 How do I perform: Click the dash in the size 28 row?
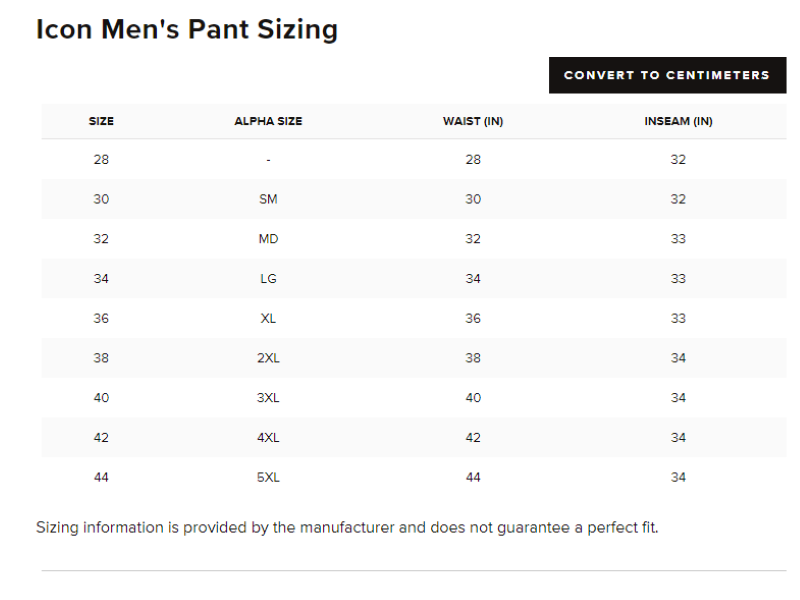[268, 159]
